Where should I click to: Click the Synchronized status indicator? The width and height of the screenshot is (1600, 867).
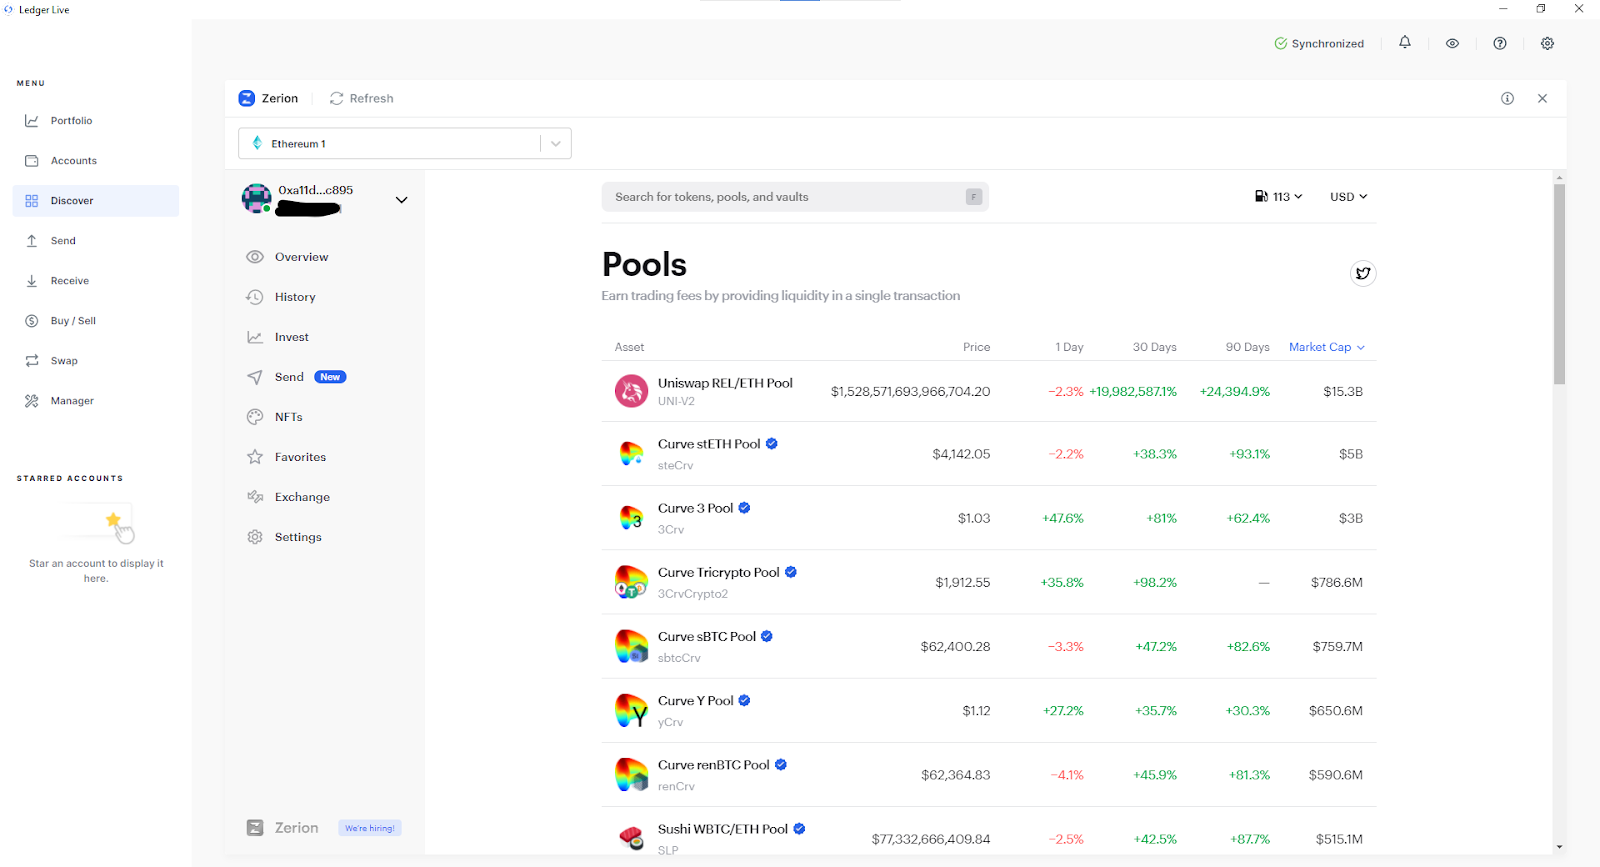[1319, 43]
